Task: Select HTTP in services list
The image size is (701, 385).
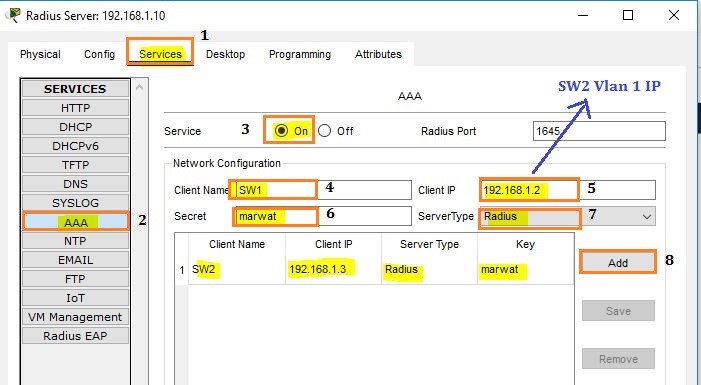Action: (x=75, y=108)
